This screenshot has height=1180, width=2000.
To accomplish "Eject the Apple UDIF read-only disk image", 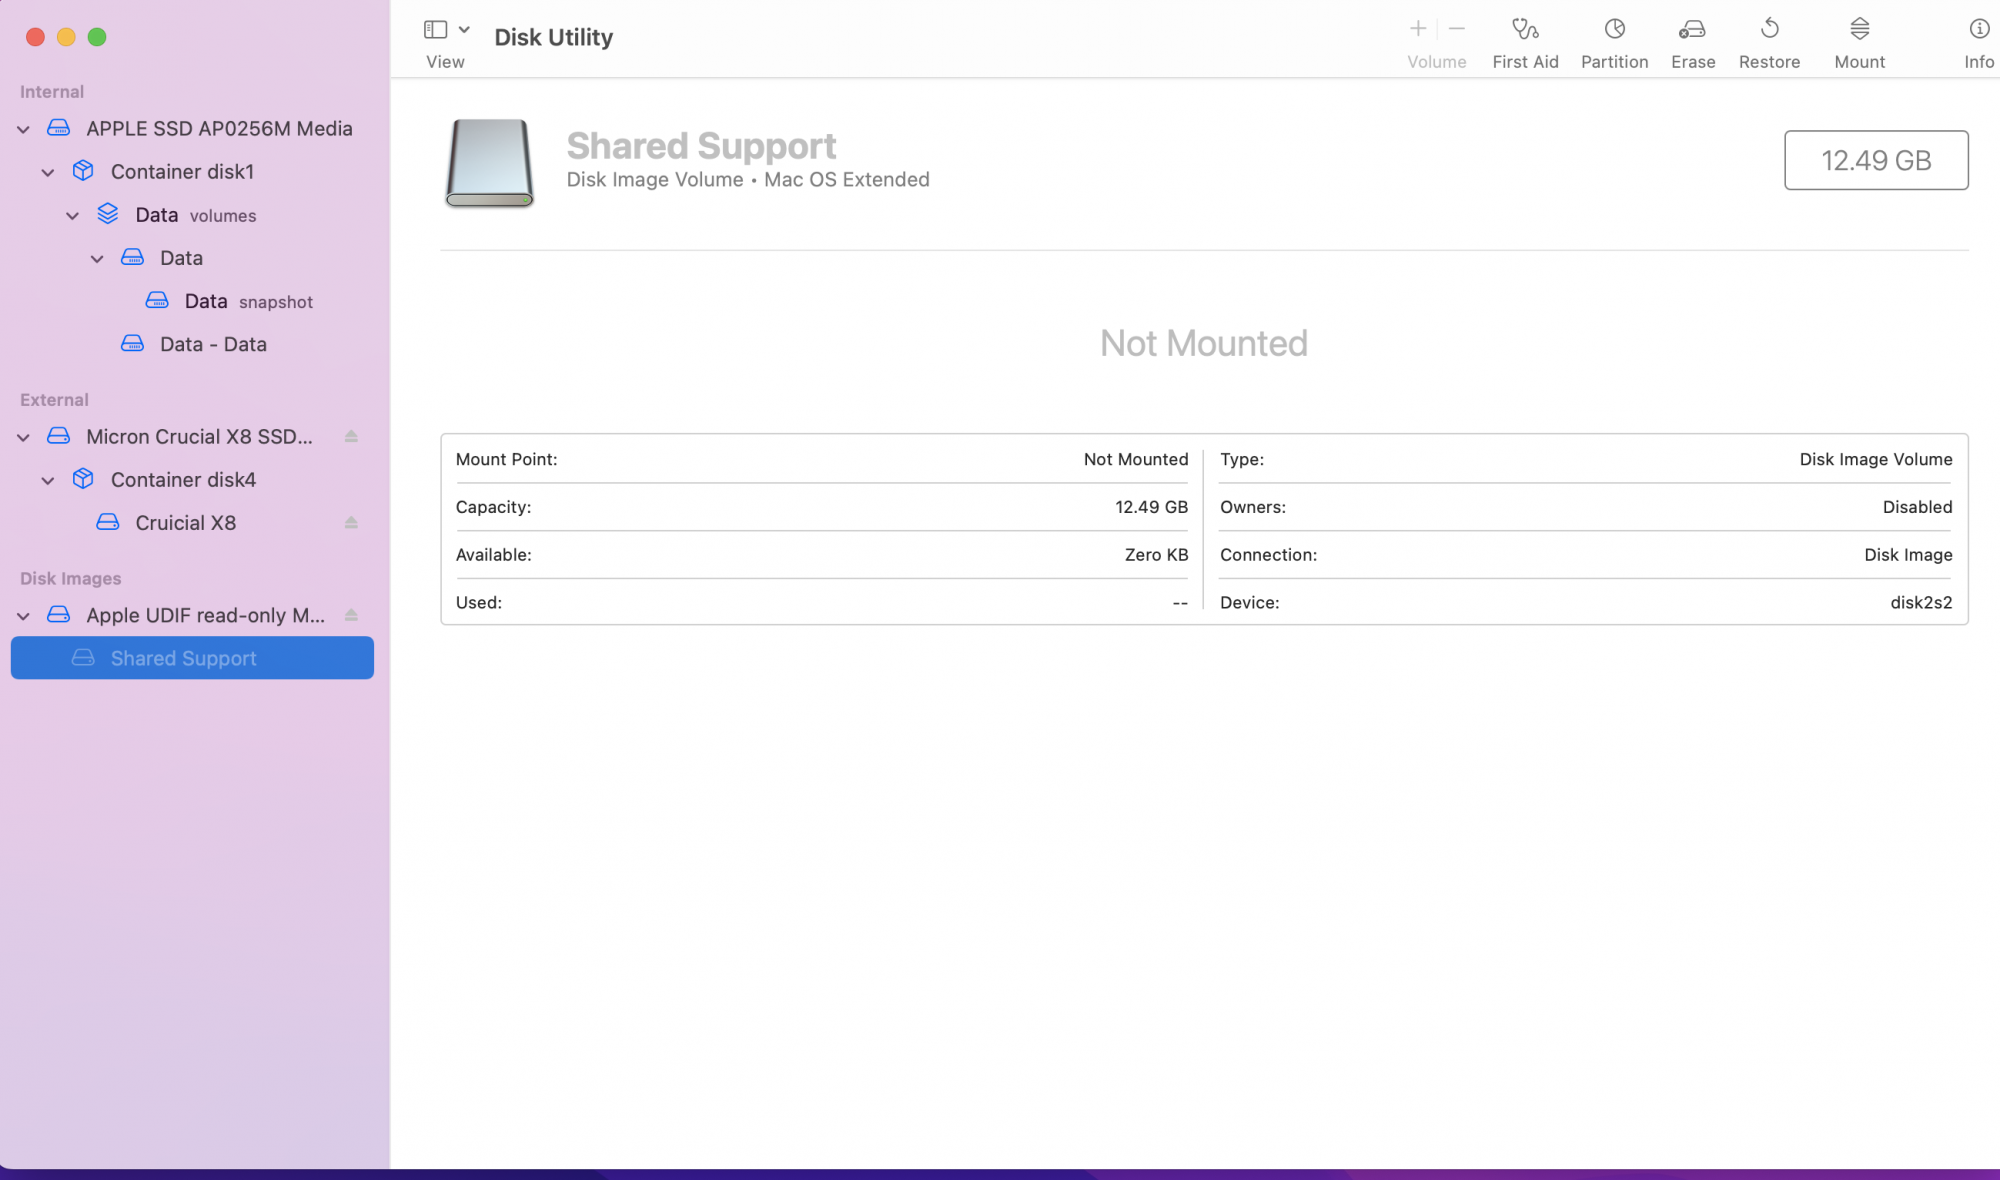I will pos(351,615).
